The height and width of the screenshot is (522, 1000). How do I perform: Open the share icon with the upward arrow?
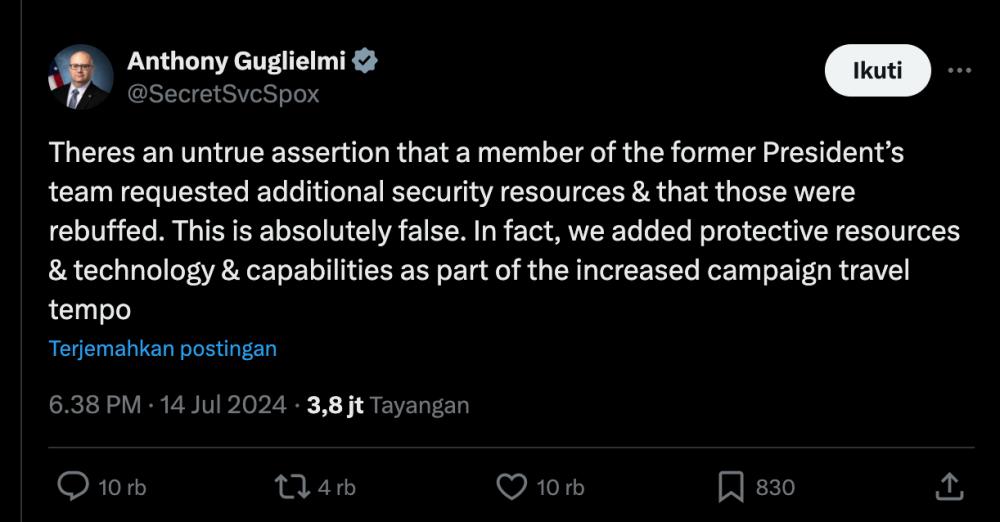pyautogui.click(x=949, y=486)
